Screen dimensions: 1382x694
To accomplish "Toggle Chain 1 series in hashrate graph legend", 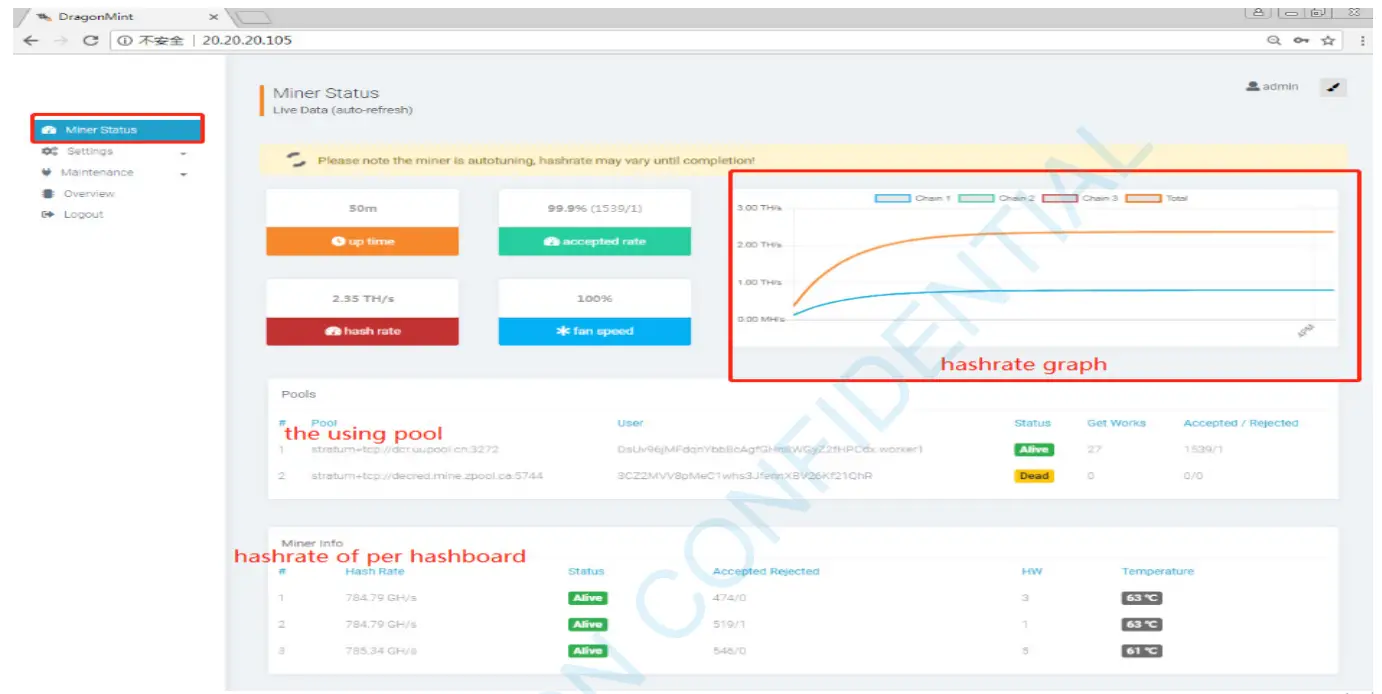I will point(906,197).
